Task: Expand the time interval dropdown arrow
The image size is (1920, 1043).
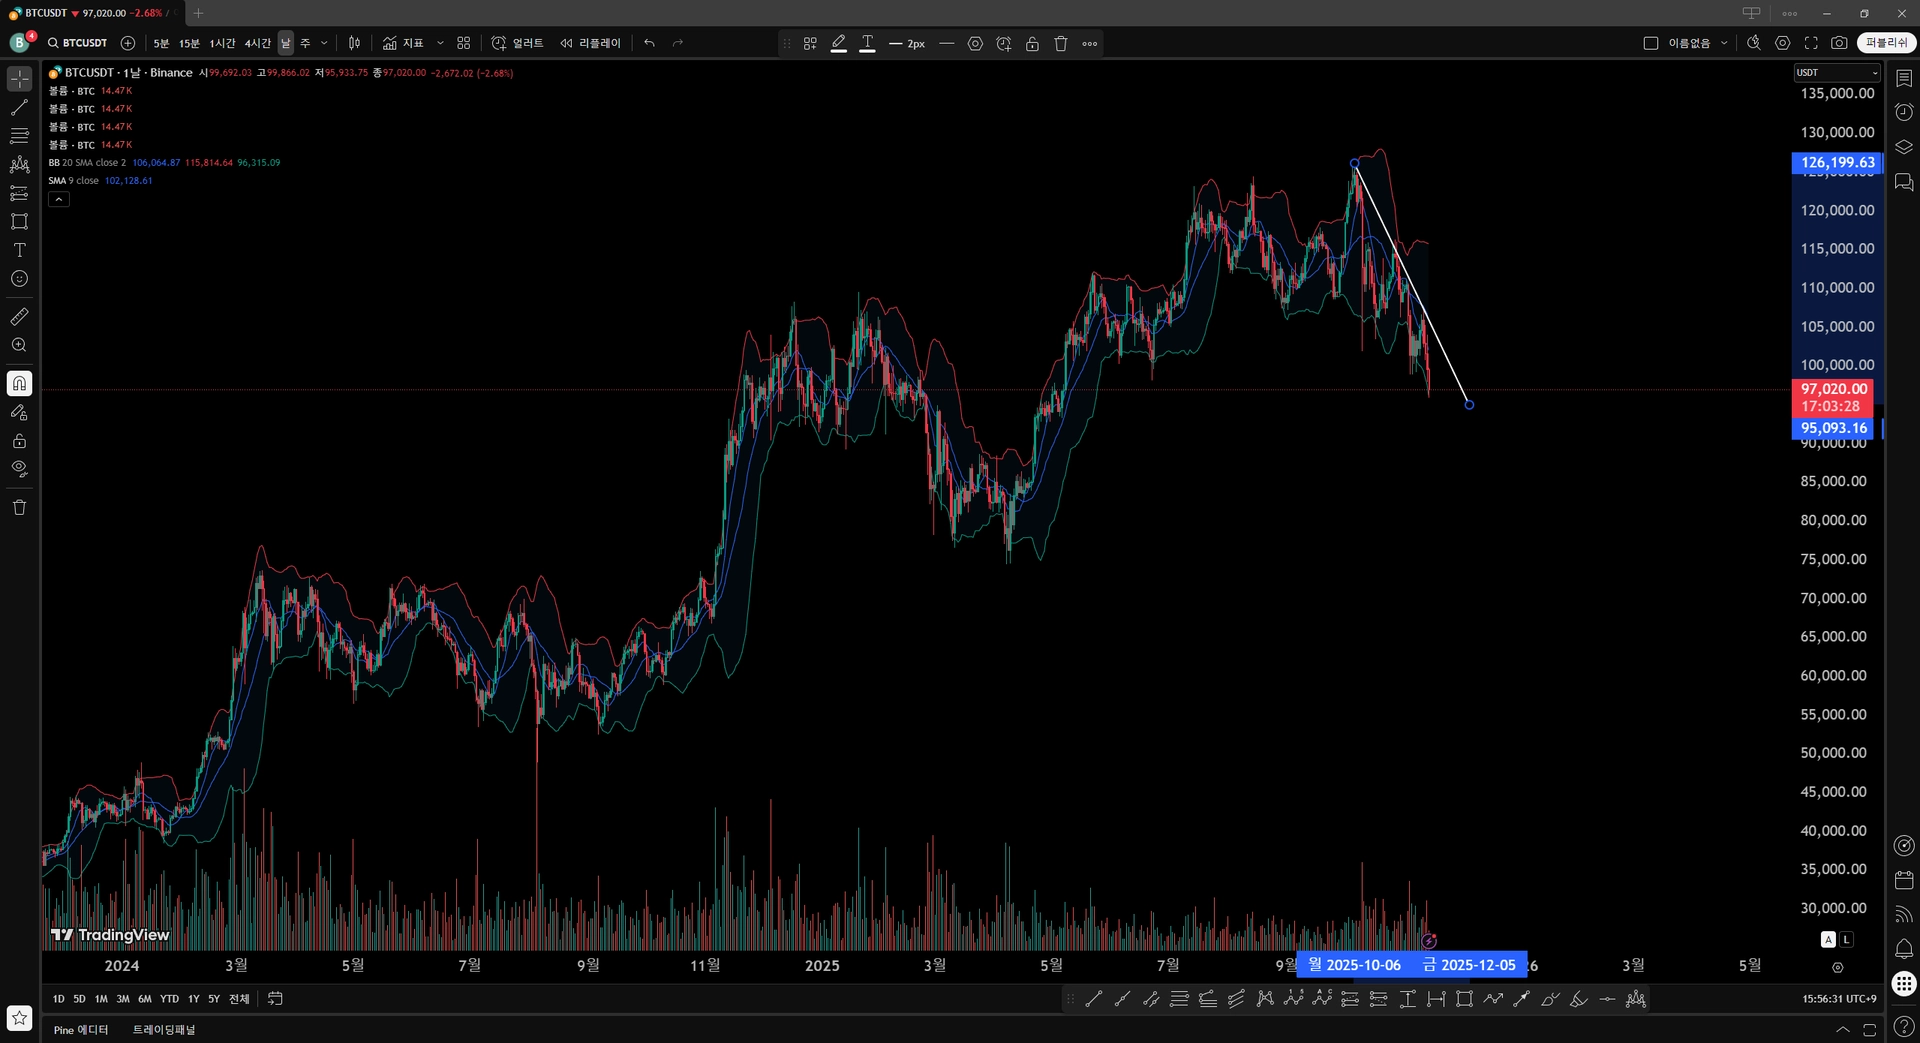Action: point(324,43)
